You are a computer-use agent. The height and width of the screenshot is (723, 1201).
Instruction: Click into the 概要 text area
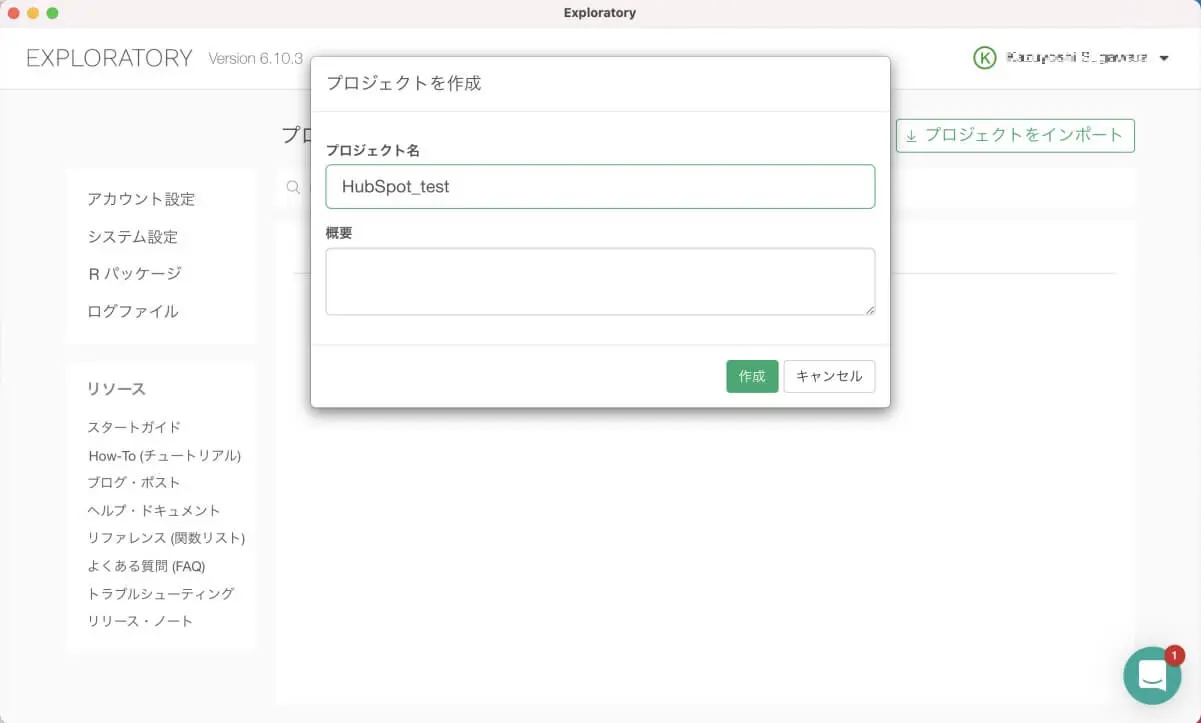(x=600, y=281)
